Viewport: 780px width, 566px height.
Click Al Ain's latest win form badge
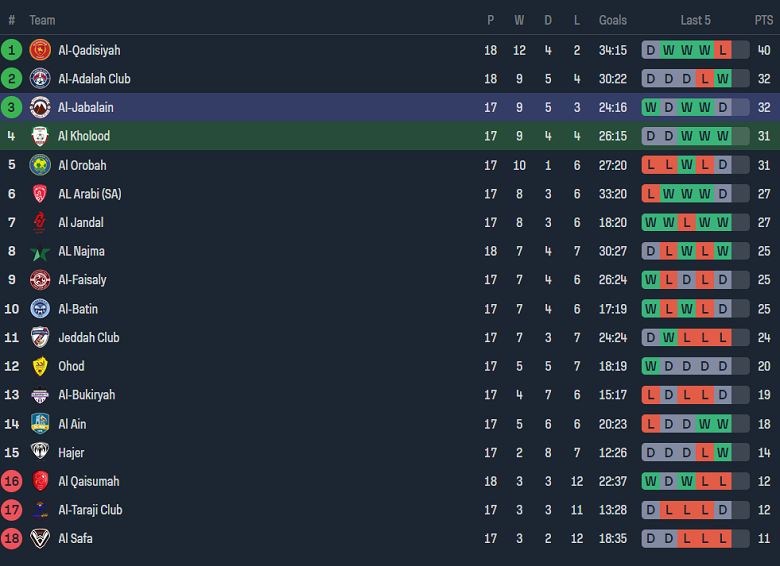point(722,424)
